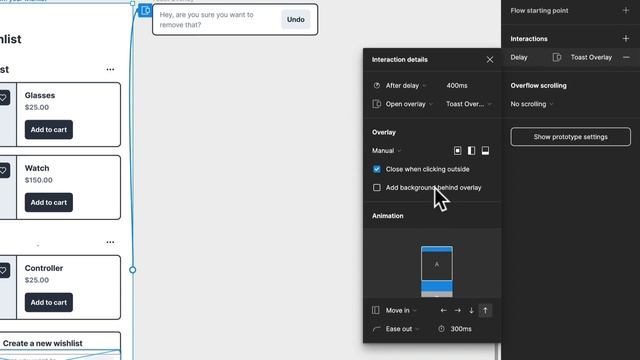Click Show prototype settings button
The width and height of the screenshot is (640, 360).
(571, 137)
